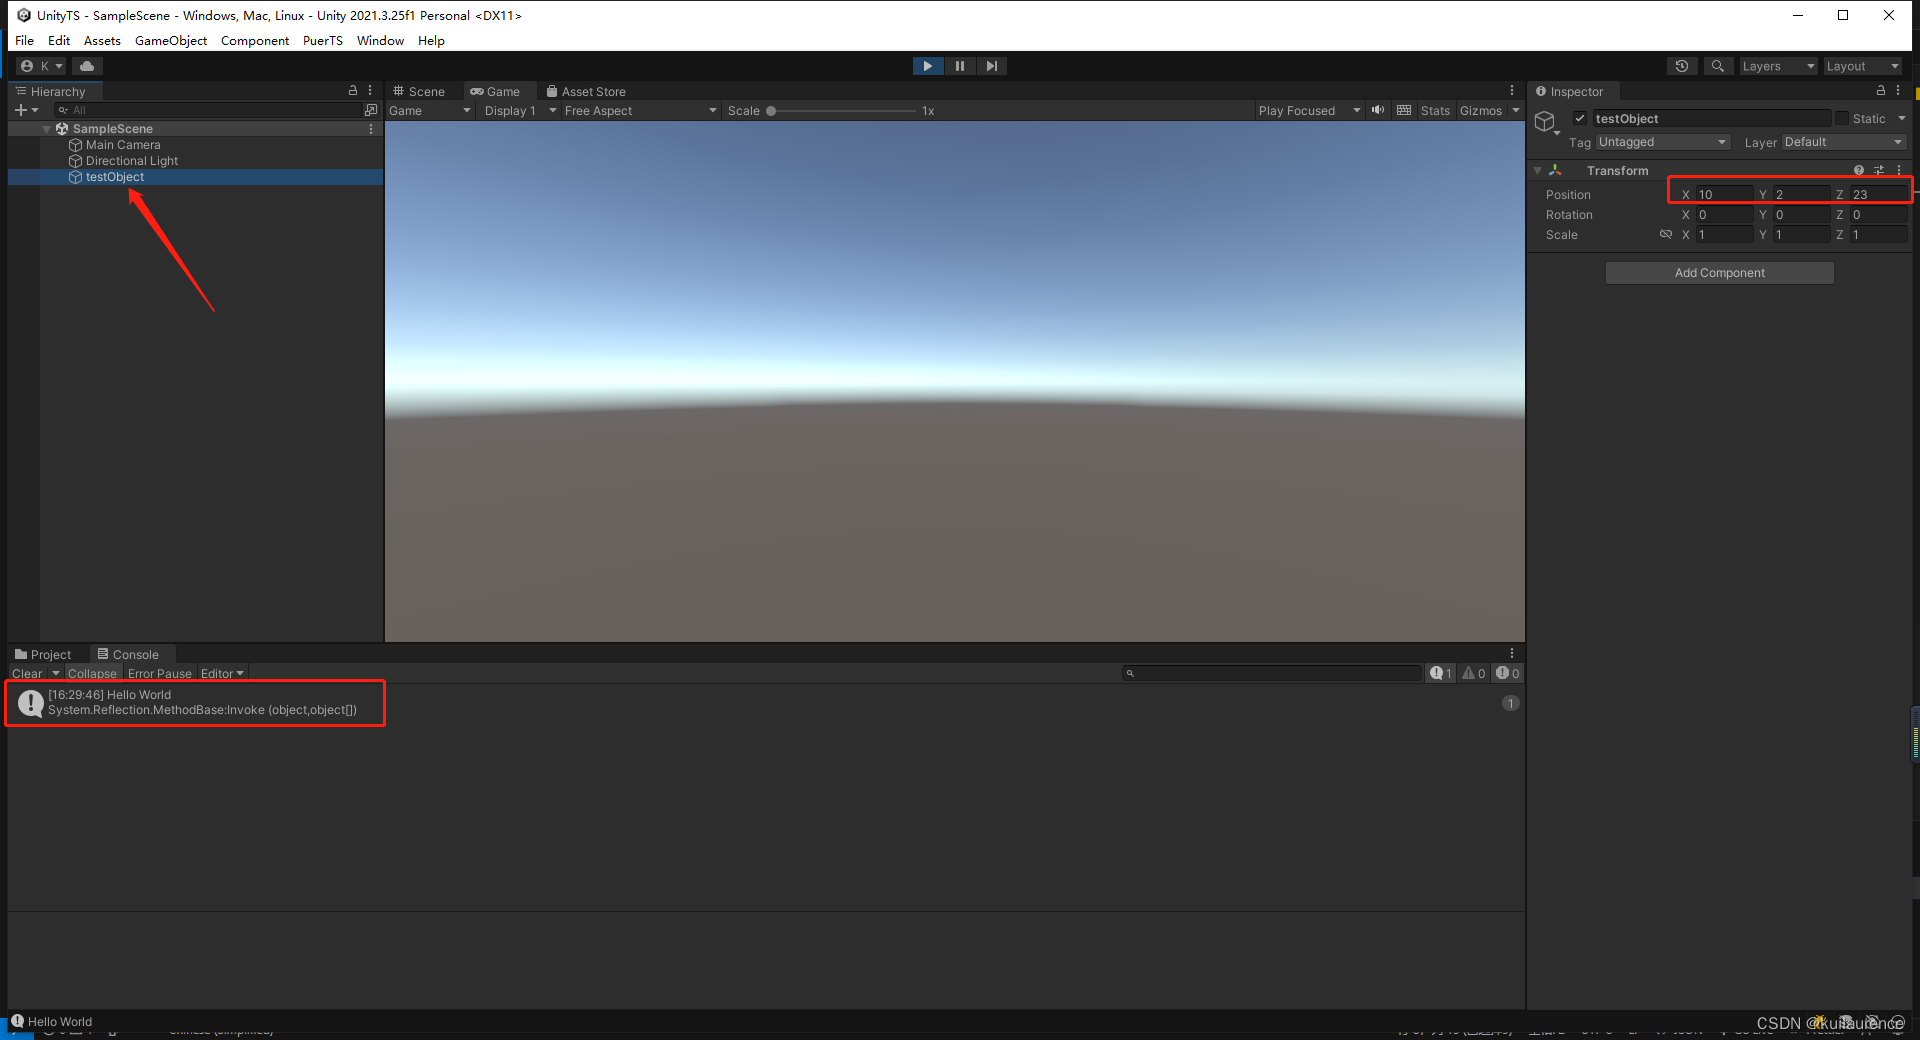Viewport: 1920px width, 1040px height.
Task: Filter Console by errors using the error icon
Action: click(1505, 673)
